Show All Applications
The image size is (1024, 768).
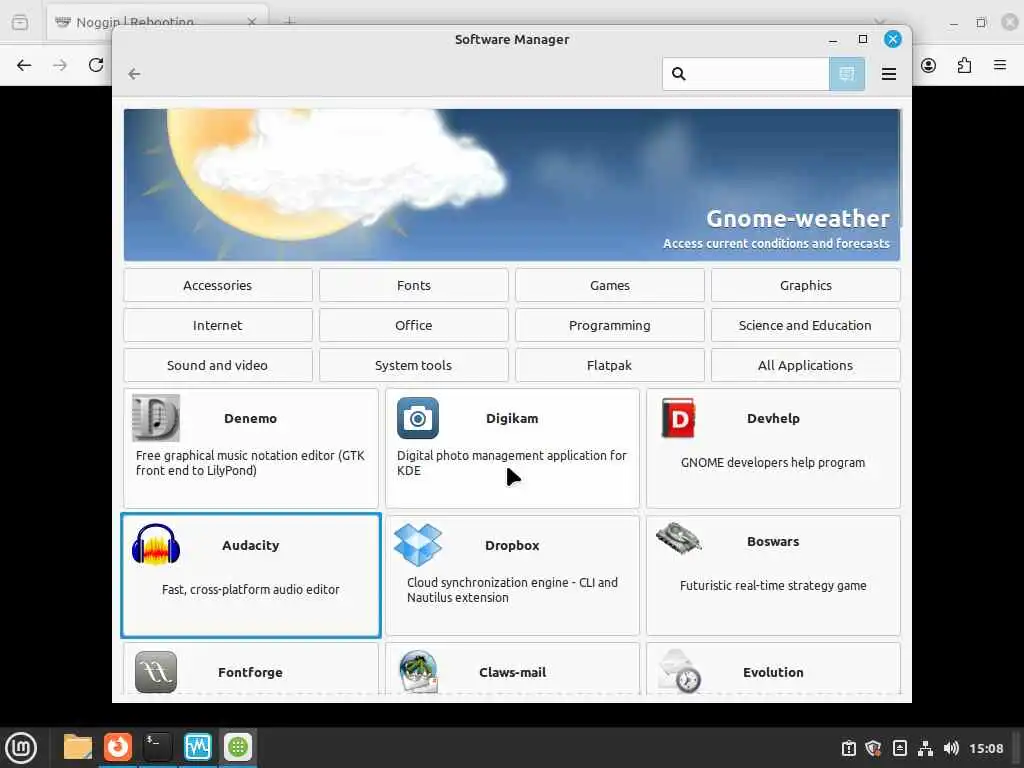tap(806, 365)
